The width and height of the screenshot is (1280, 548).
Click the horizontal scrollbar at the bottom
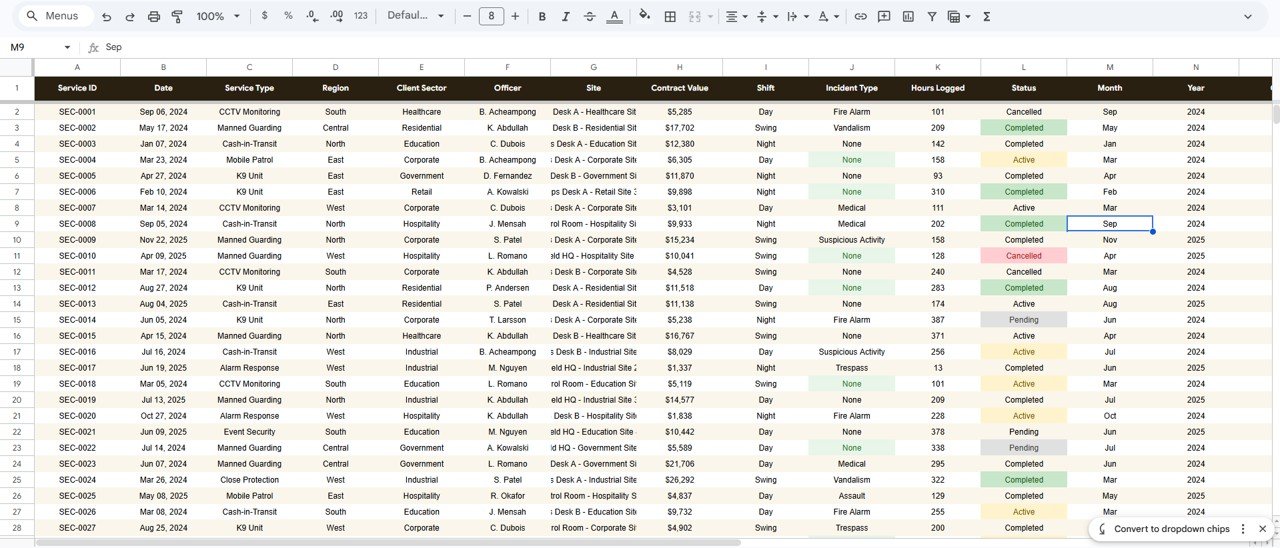coord(388,543)
